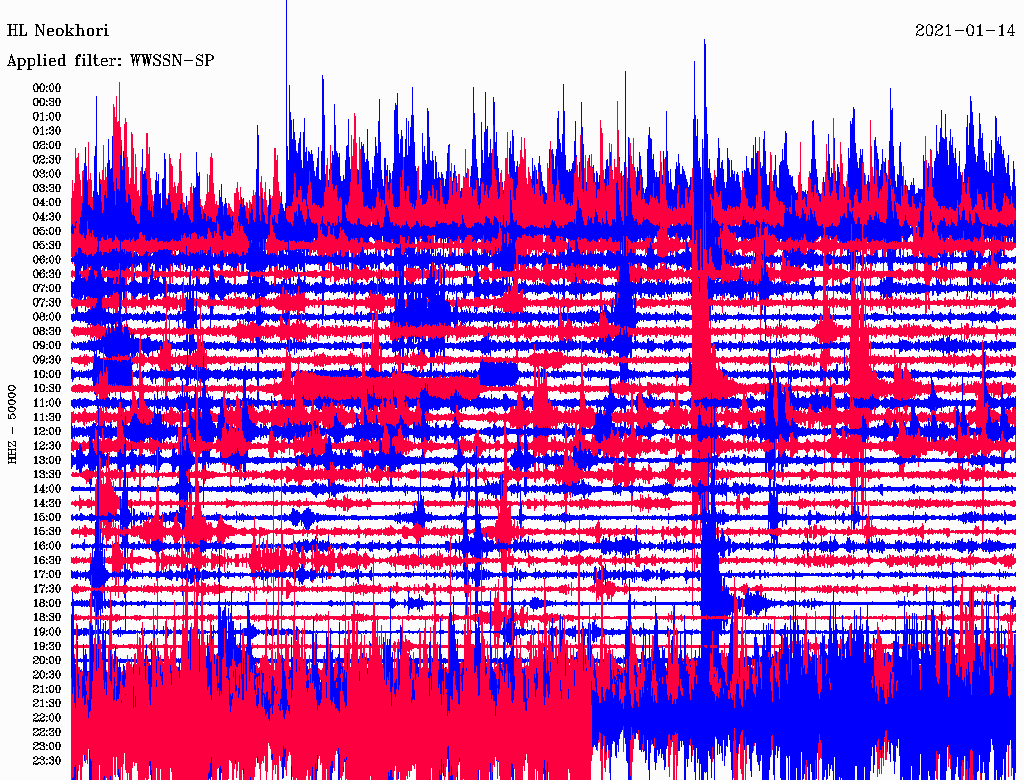
Task: Select the 23:30 time label
Action: pyautogui.click(x=46, y=760)
